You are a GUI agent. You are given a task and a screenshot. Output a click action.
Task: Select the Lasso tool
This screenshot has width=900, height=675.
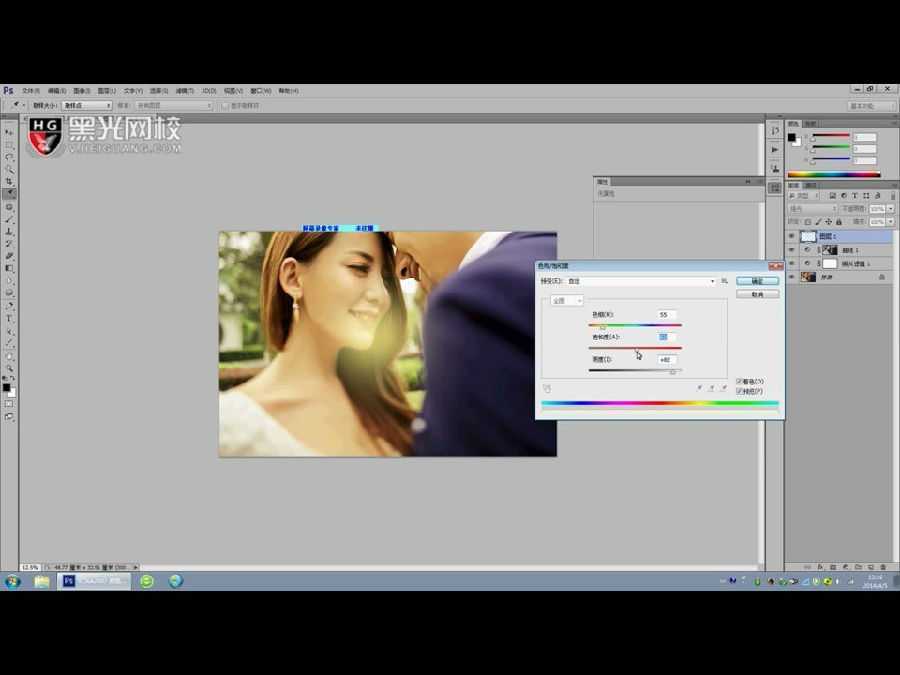coord(9,157)
